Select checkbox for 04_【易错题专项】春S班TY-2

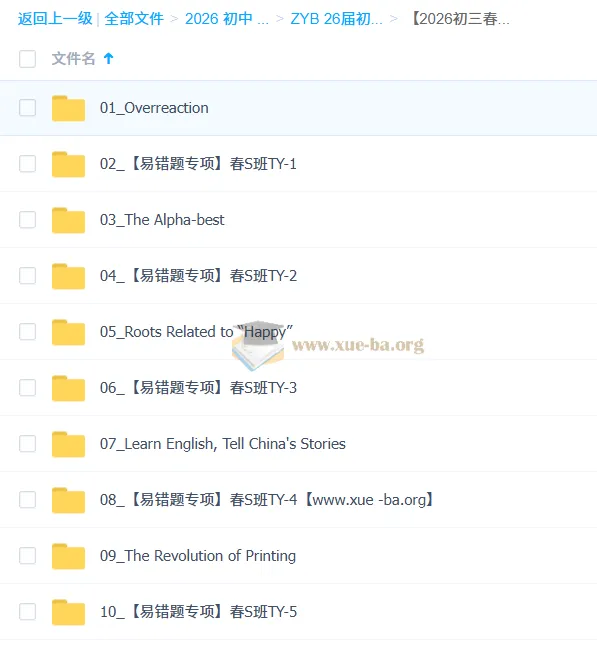27,276
